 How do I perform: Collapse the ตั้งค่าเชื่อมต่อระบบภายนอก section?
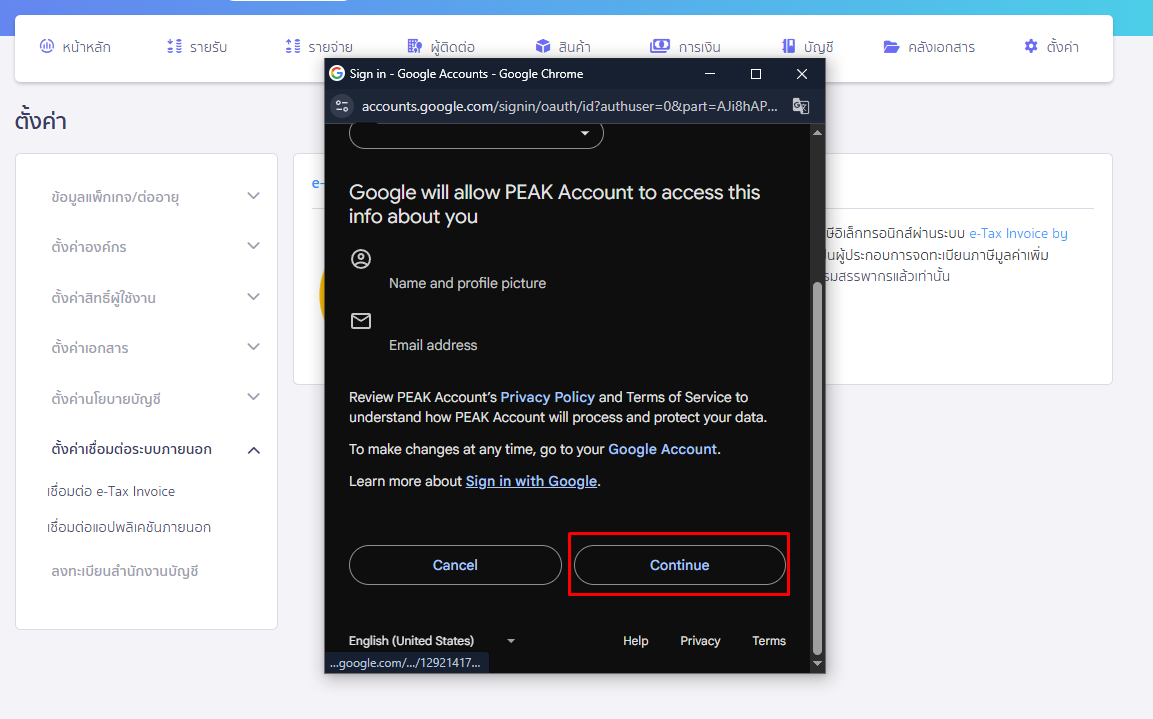click(x=253, y=450)
